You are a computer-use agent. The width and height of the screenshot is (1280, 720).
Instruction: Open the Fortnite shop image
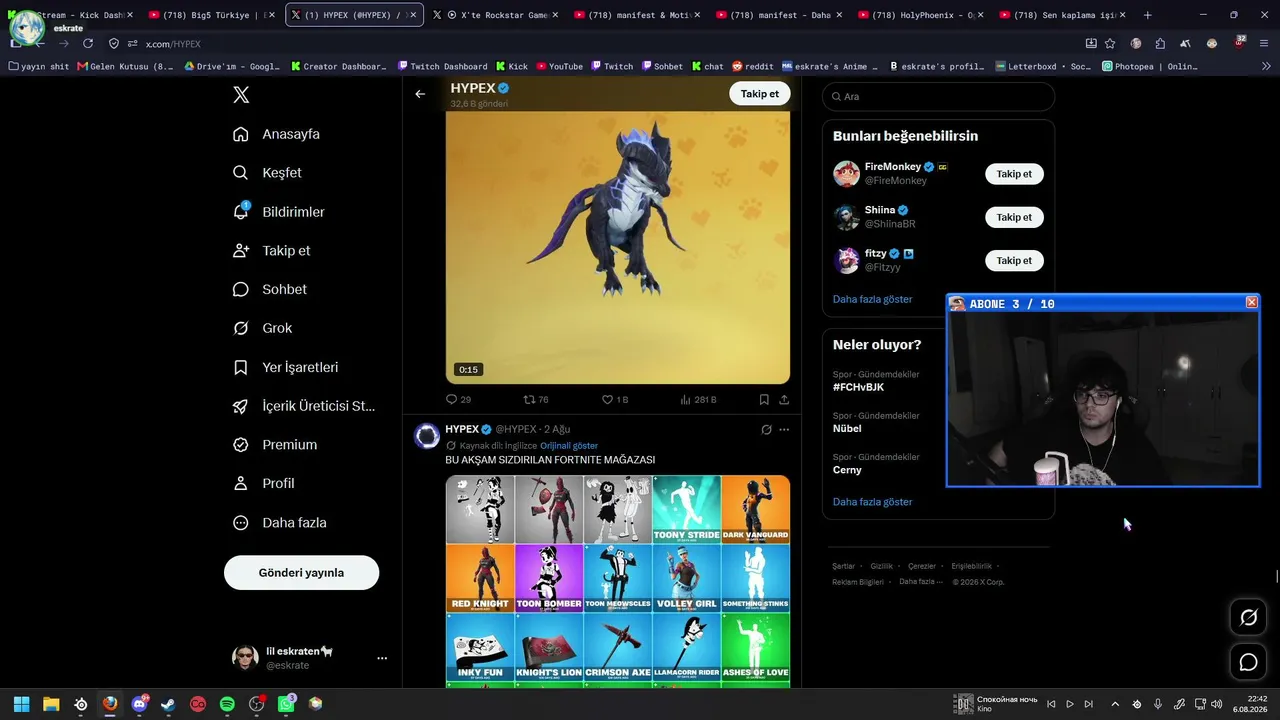pos(618,581)
